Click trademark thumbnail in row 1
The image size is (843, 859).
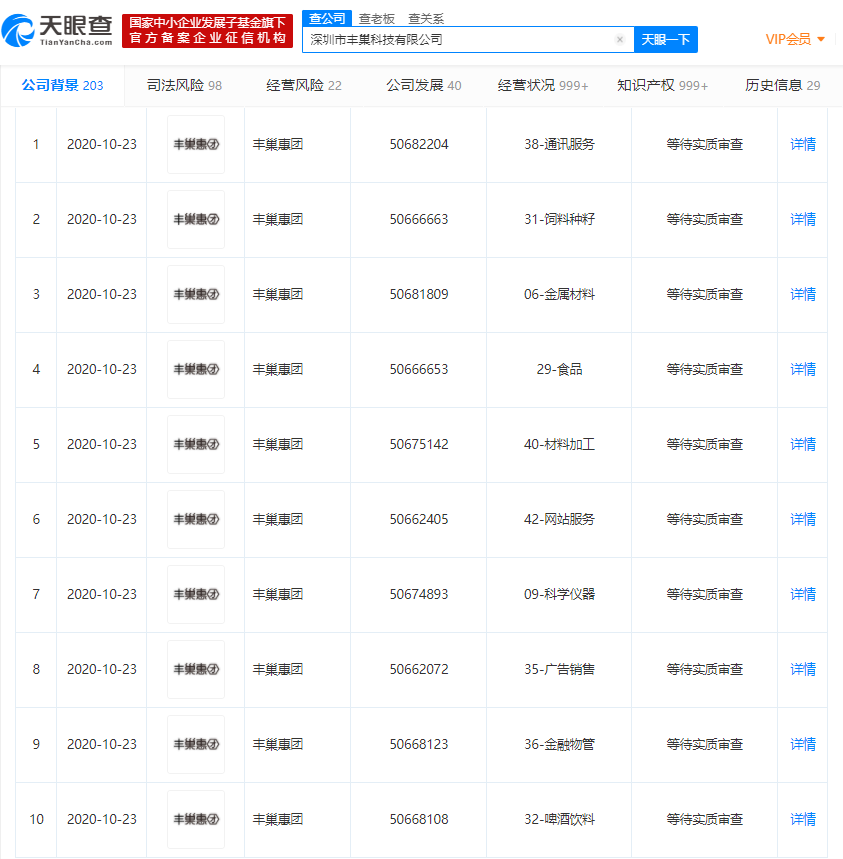pos(196,144)
